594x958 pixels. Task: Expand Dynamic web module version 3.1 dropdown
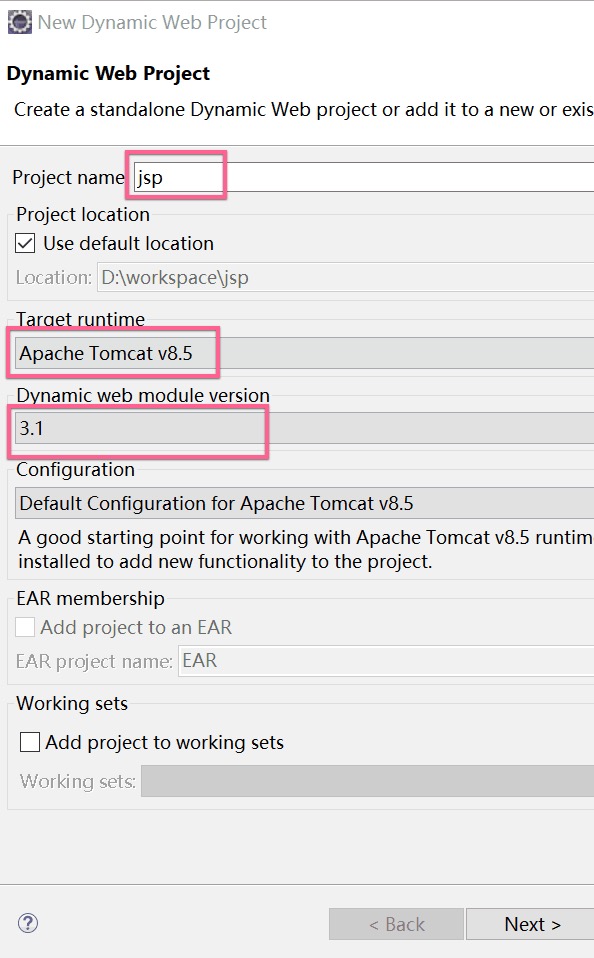pyautogui.click(x=304, y=428)
